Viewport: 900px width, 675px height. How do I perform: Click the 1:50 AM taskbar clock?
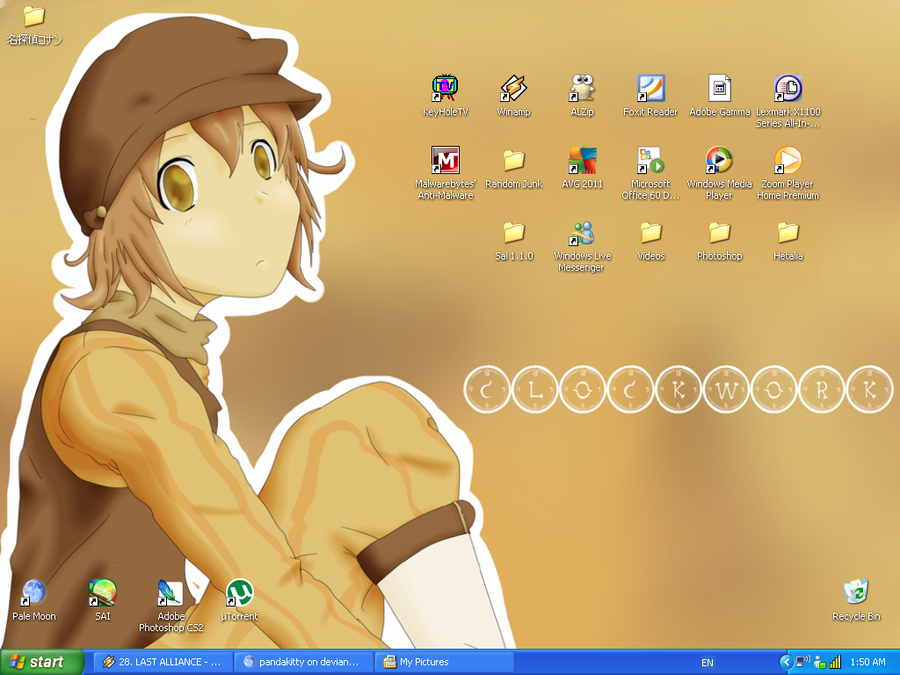[x=868, y=662]
